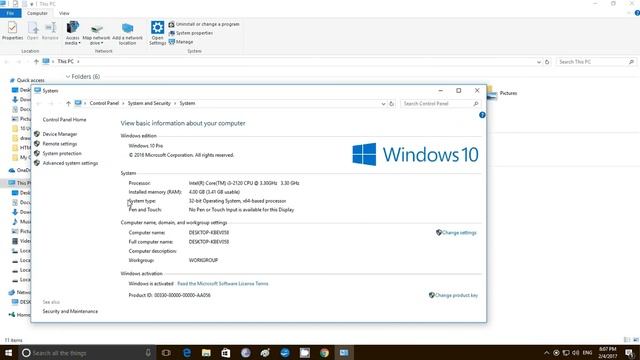Image resolution: width=640 pixels, height=360 pixels.
Task: Click the taskbar clock showing date and time
Action: pos(607,353)
